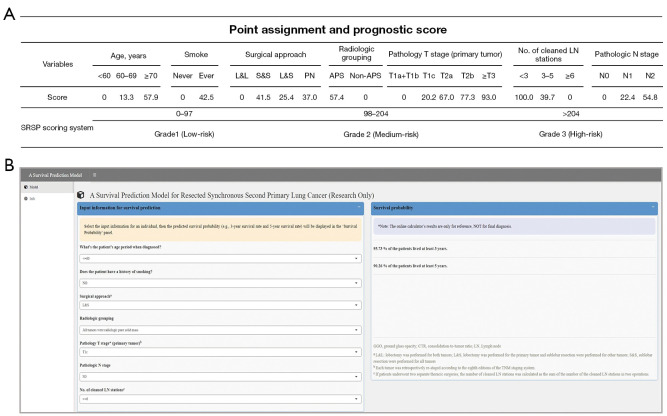Click the score value 13.3

(x=126, y=97)
